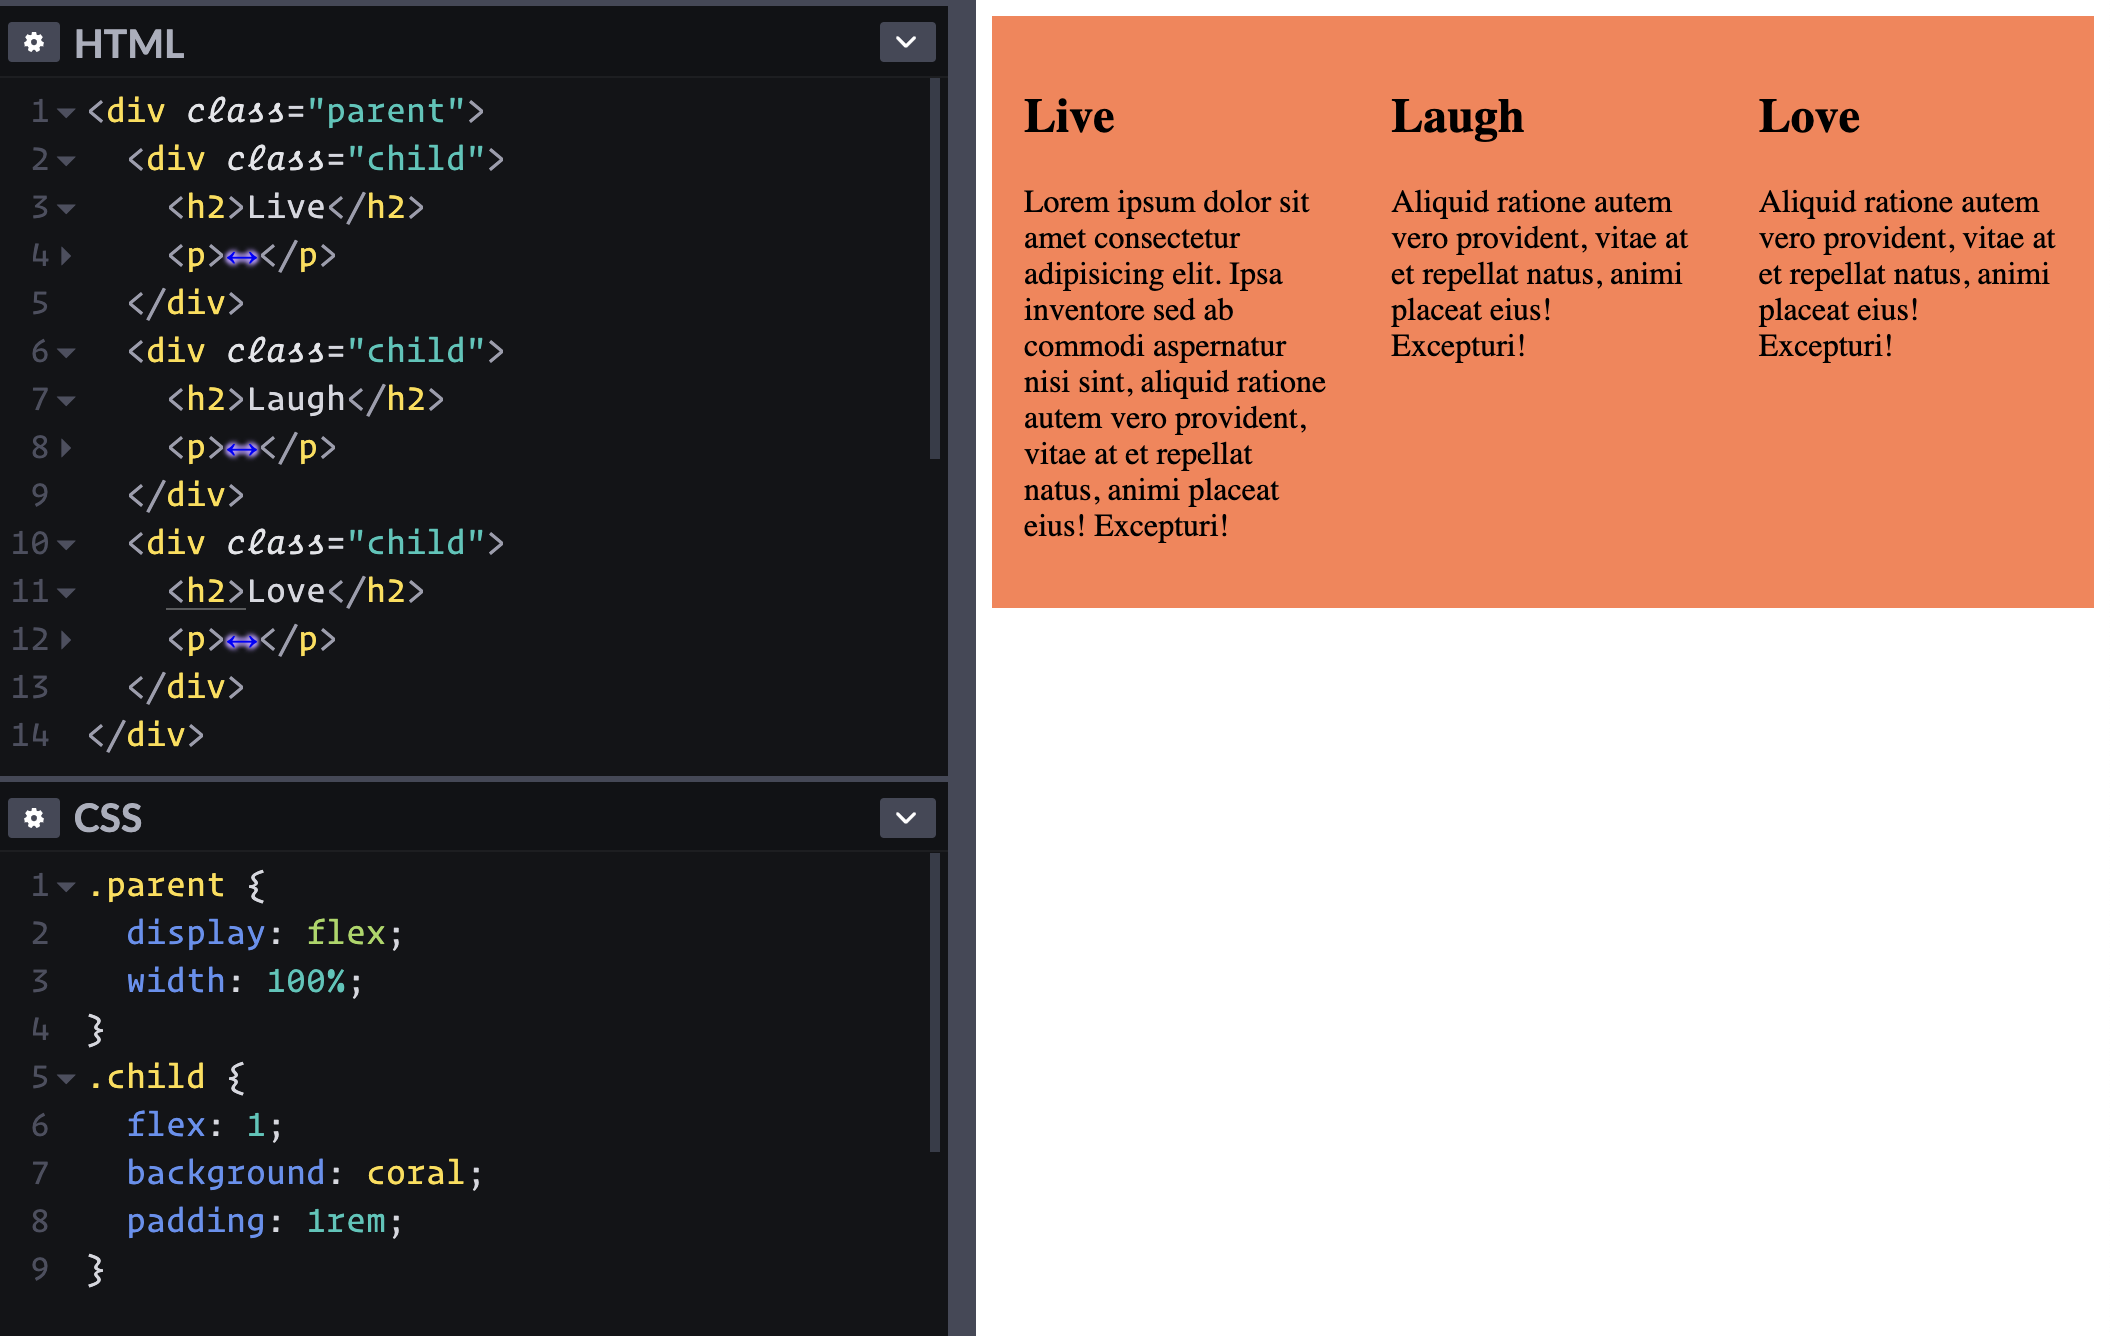This screenshot has height=1336, width=2110.
Task: Click the coral background value in CSS
Action: (x=416, y=1172)
